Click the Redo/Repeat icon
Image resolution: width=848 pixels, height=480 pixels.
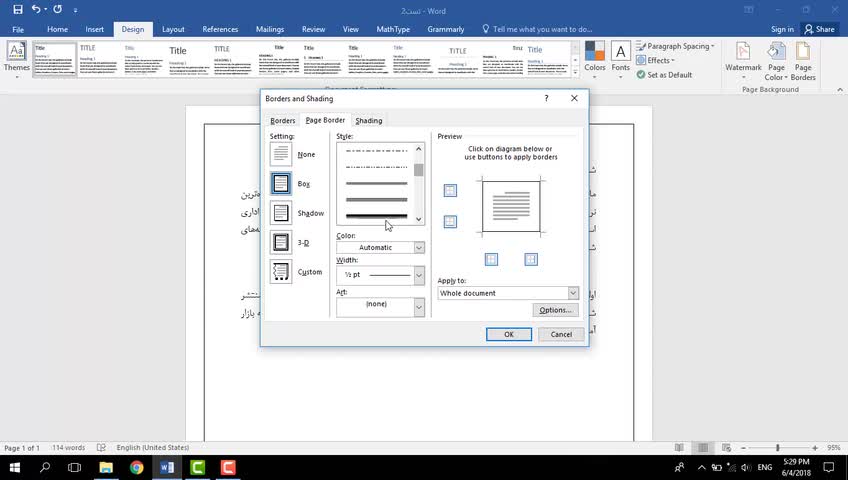pos(57,9)
